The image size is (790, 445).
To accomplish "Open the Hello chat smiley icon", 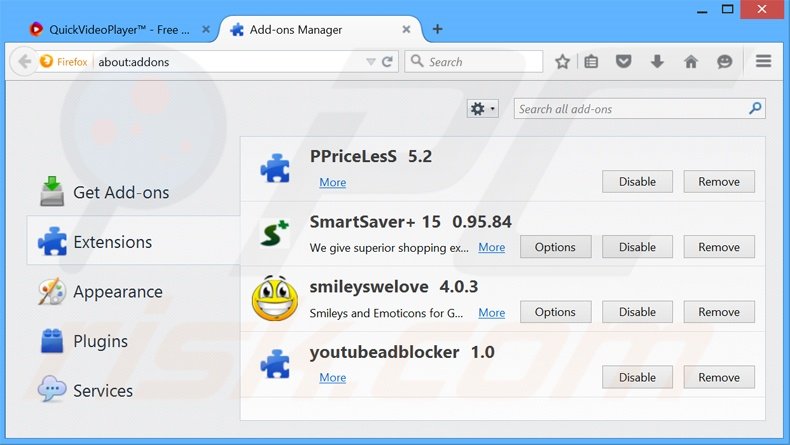I will click(725, 61).
